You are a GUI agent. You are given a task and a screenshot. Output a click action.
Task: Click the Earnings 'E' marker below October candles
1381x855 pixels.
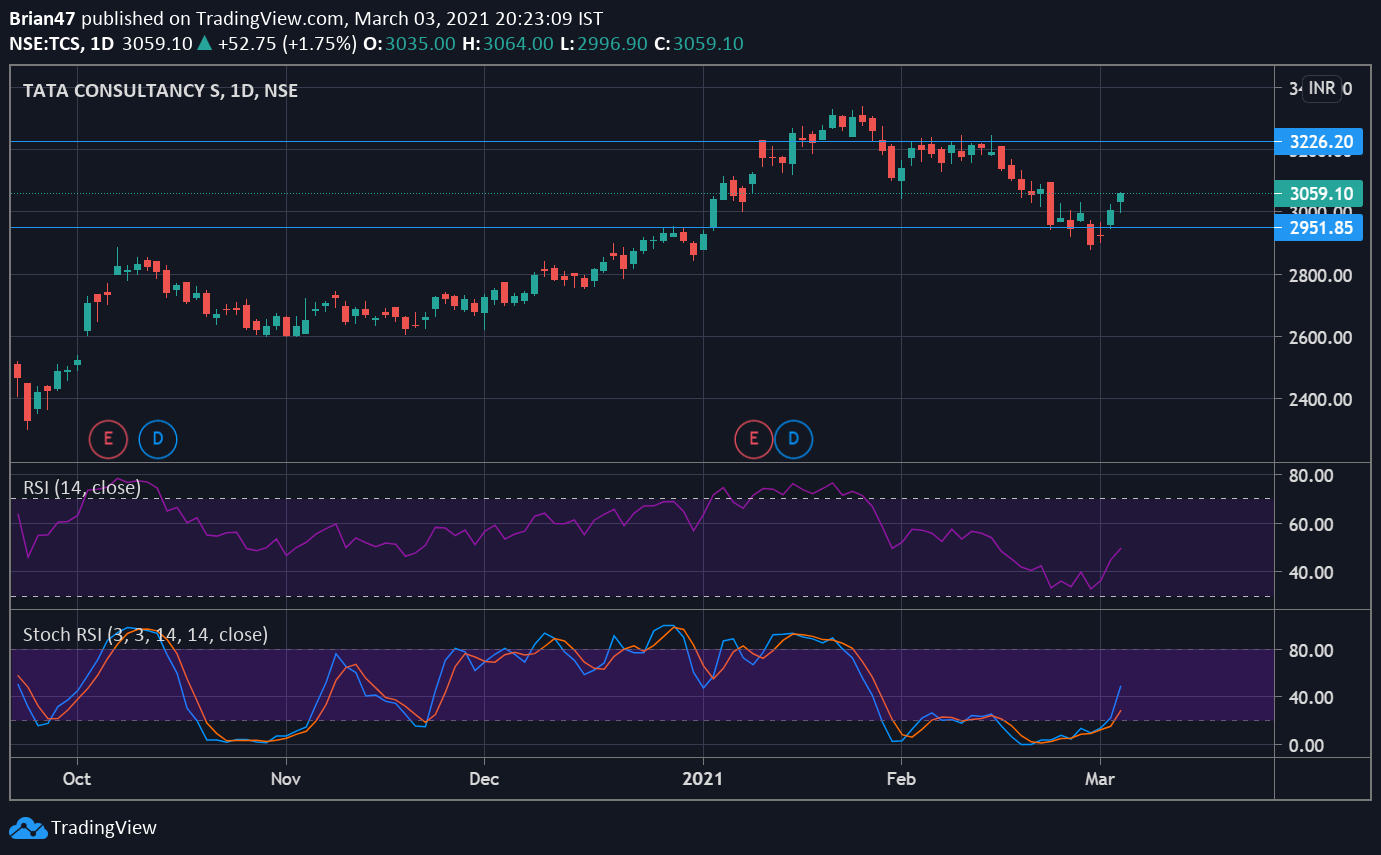108,438
